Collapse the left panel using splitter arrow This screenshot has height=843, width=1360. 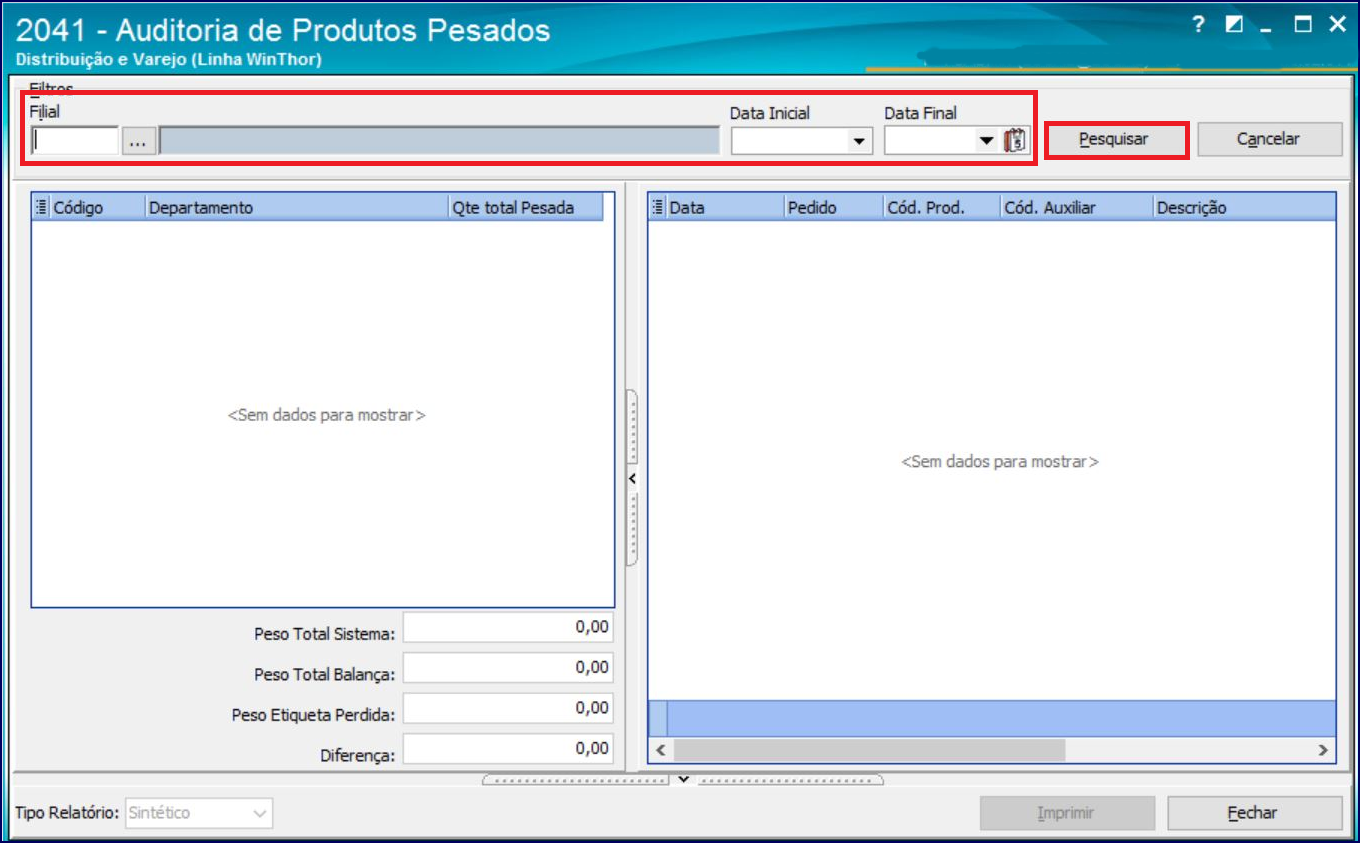[632, 478]
